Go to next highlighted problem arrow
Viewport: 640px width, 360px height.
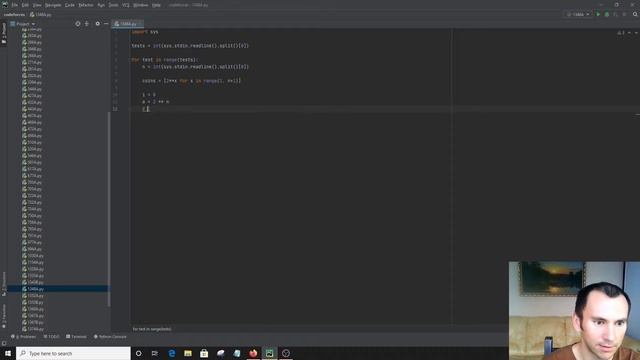pyautogui.click(x=636, y=33)
